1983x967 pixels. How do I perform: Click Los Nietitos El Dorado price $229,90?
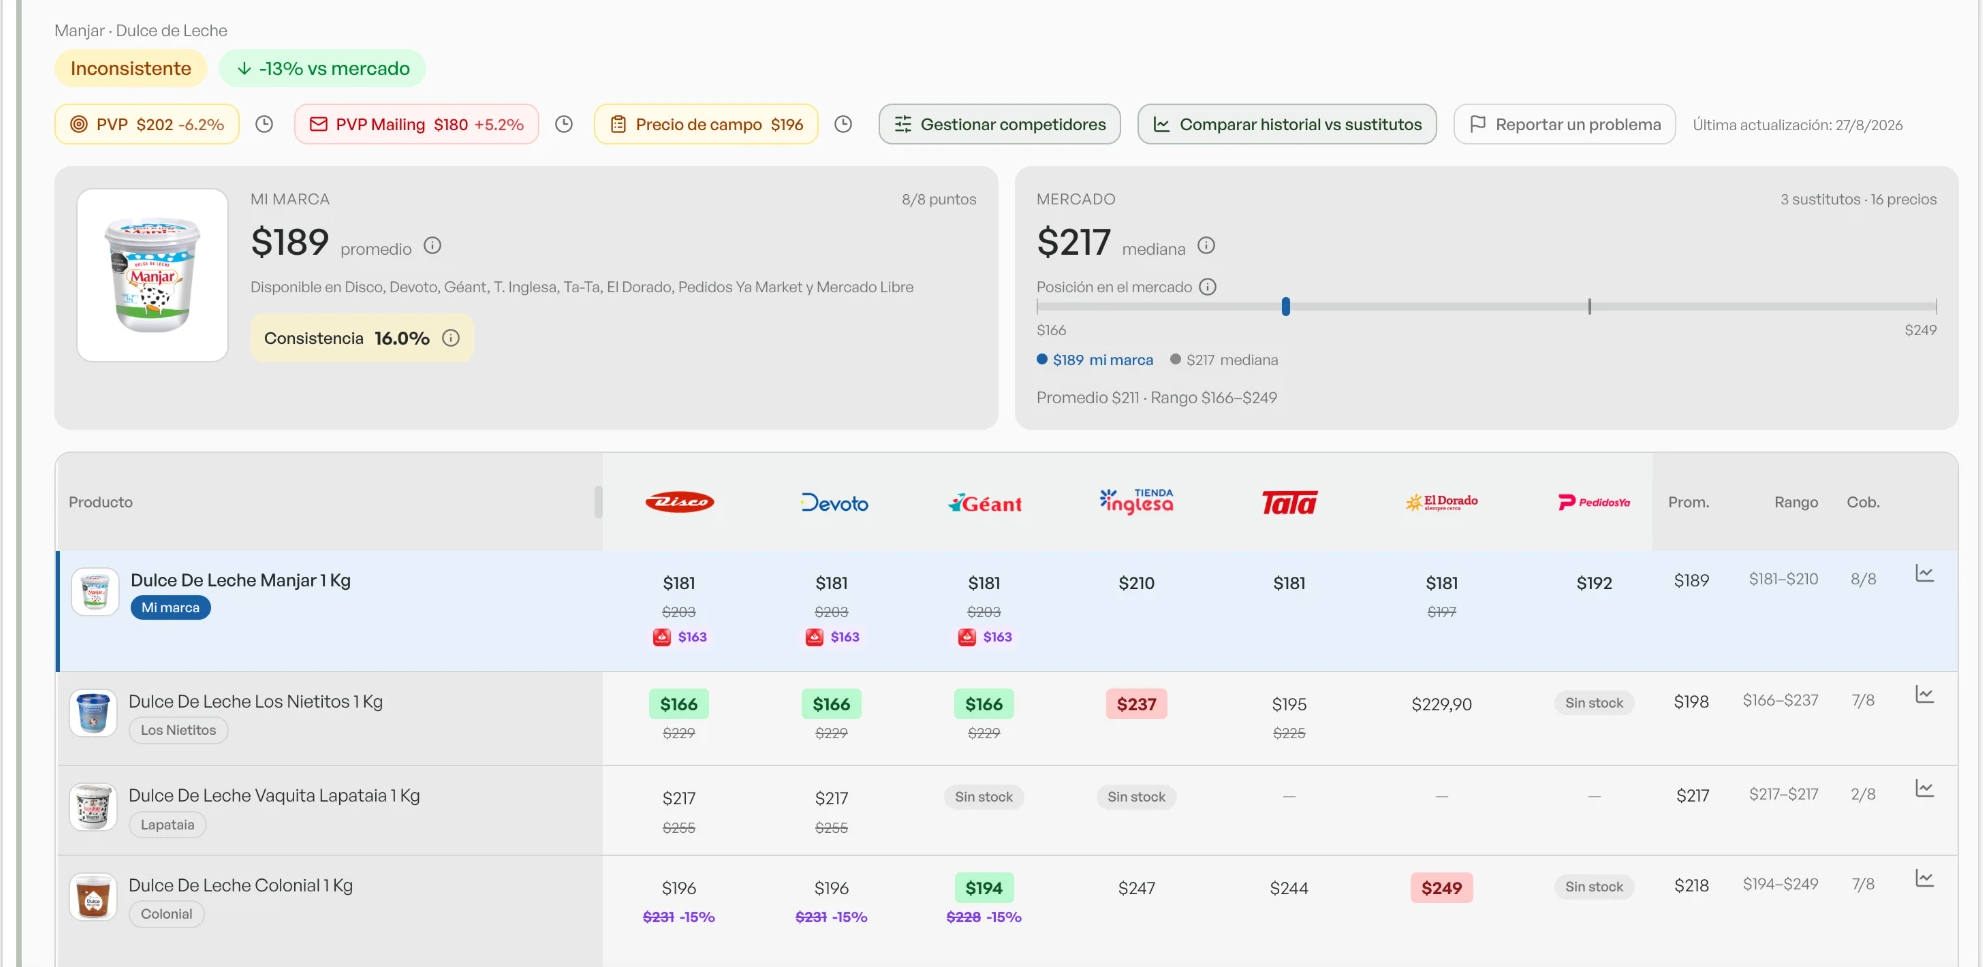(x=1442, y=705)
